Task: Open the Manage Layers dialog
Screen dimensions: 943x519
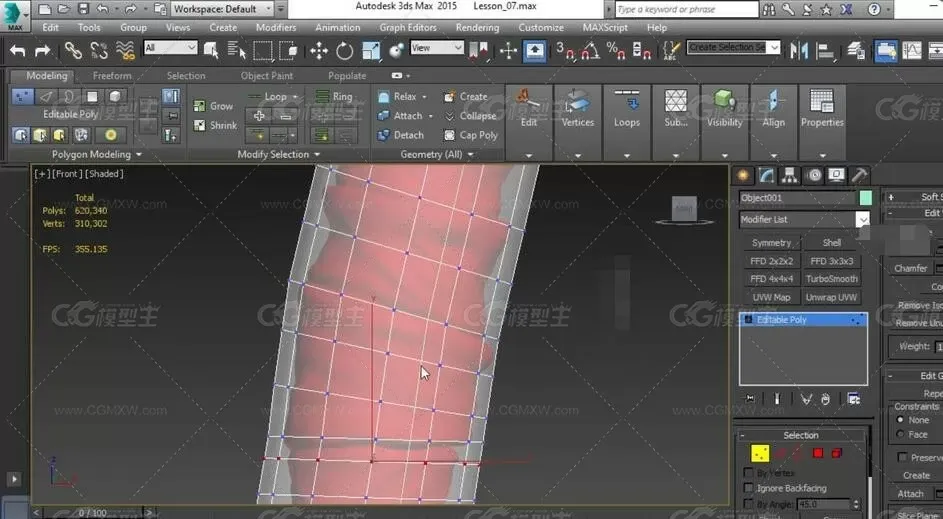Action: tap(856, 51)
